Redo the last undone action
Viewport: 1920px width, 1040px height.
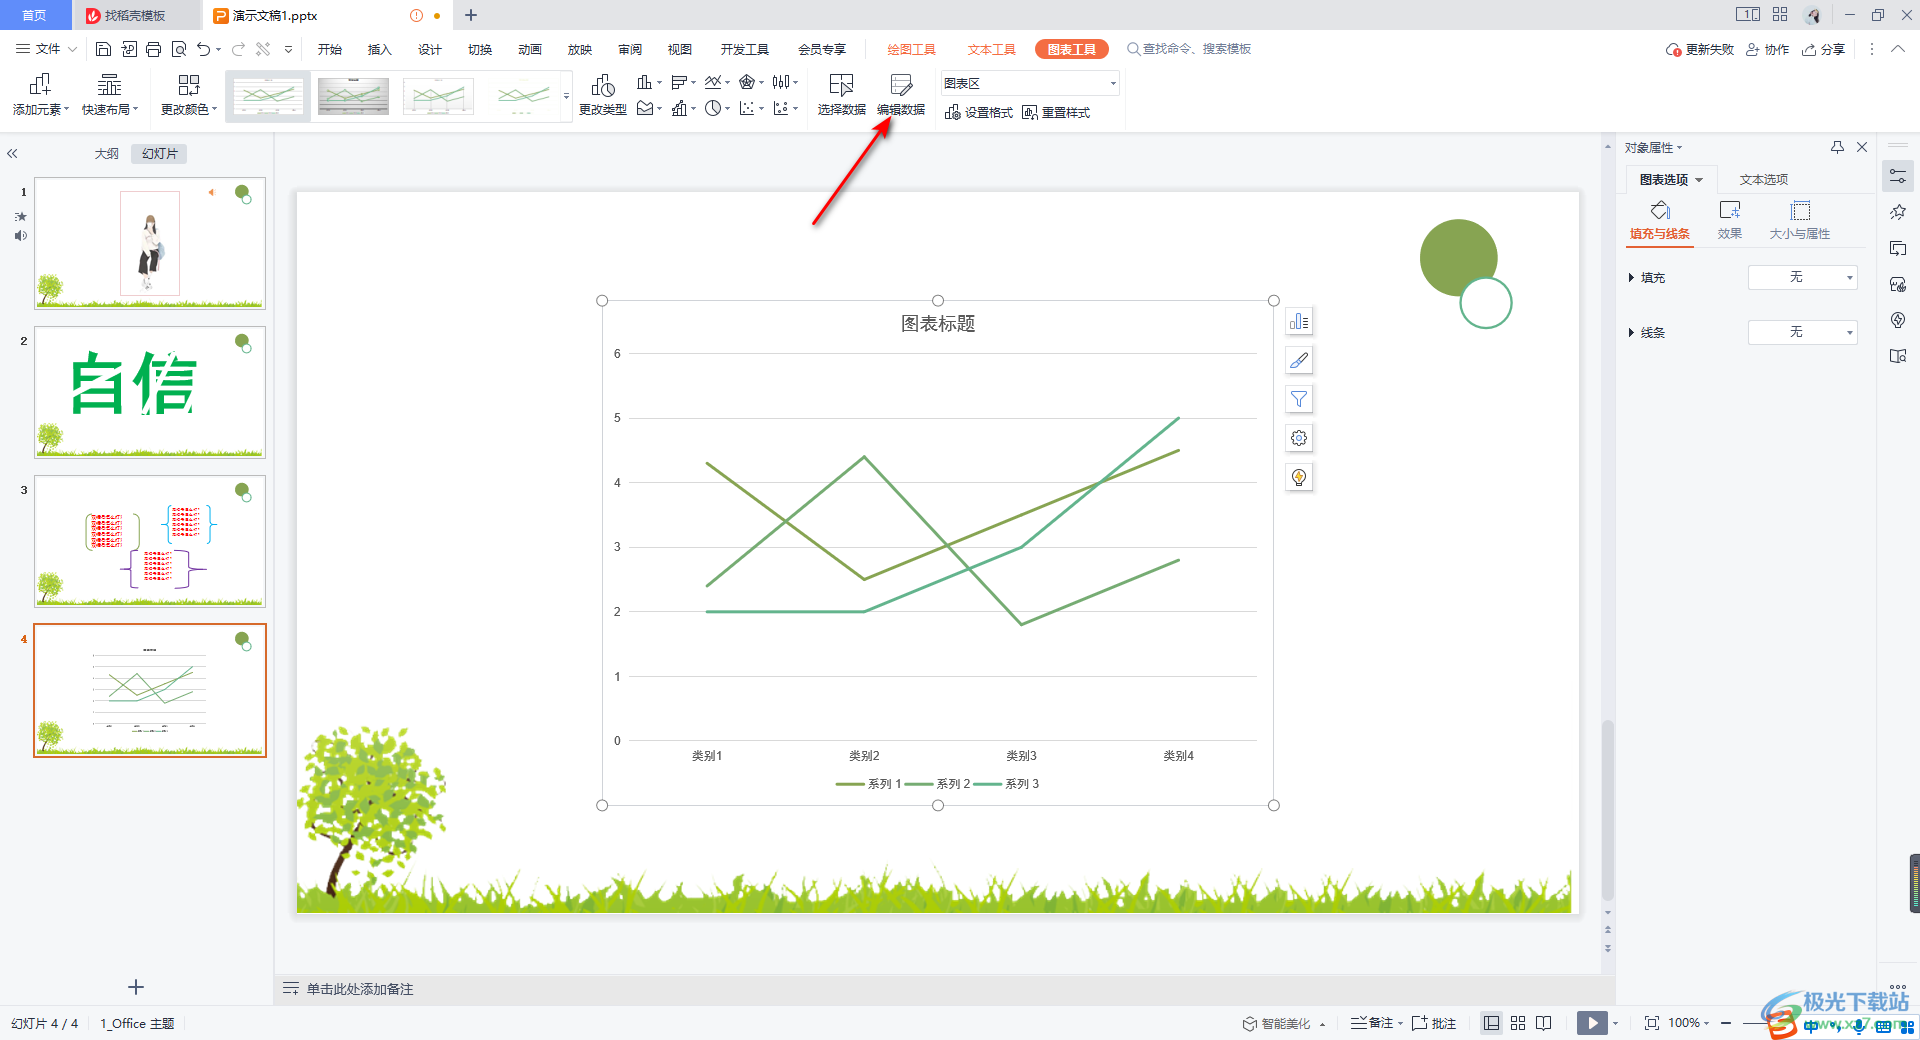[x=238, y=49]
